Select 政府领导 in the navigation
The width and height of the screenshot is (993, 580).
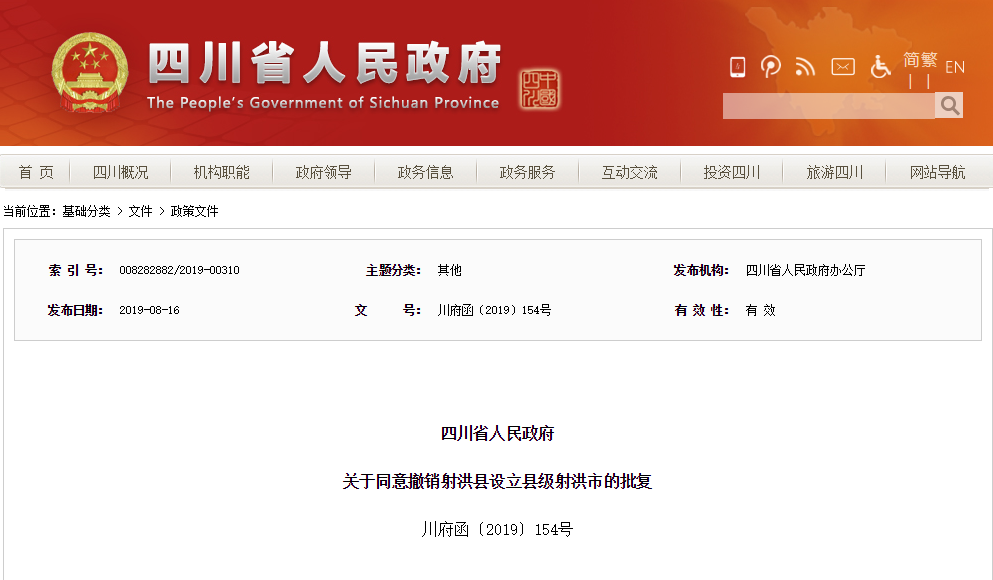tap(323, 172)
